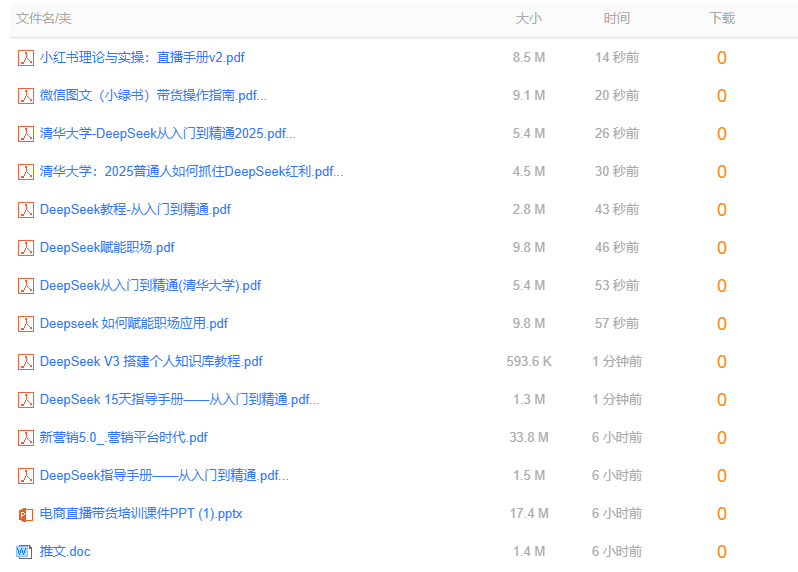
Task: Click the 53 秒前 time value
Action: click(x=617, y=285)
